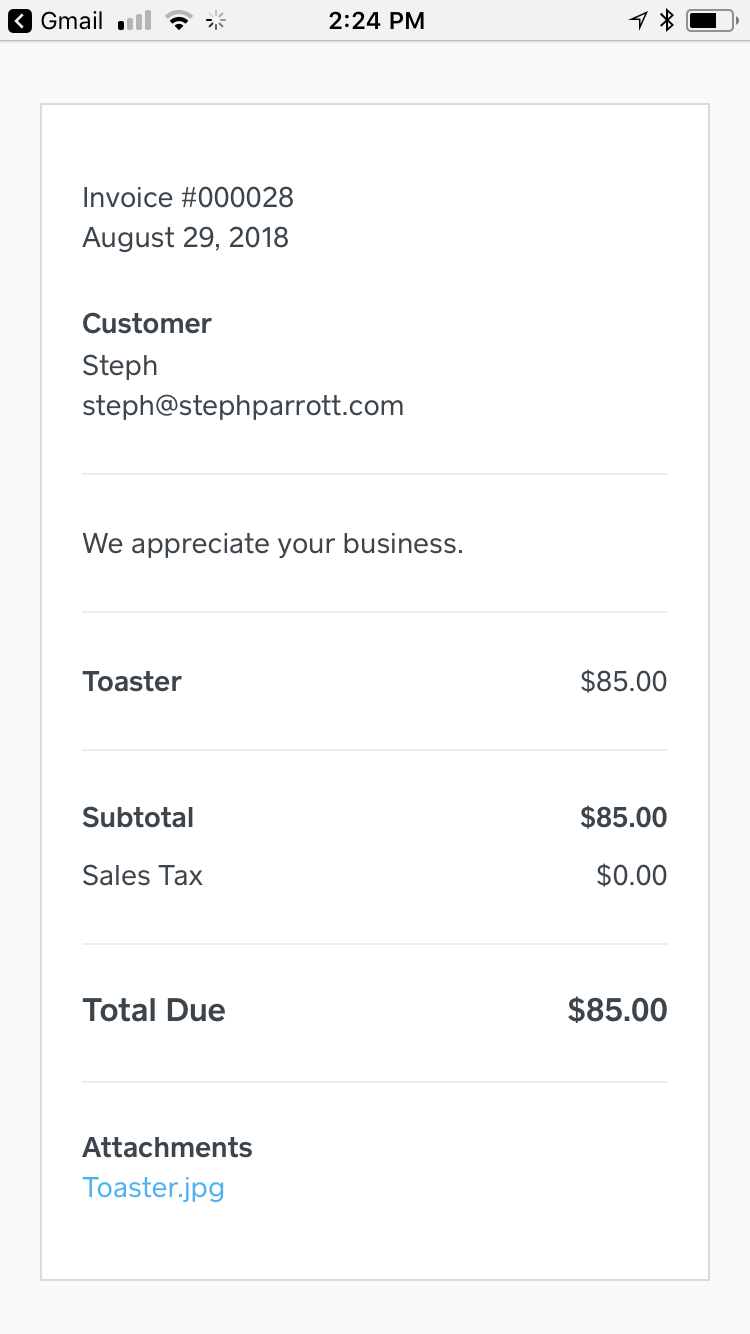Tap the Gmail back-to-app label
The height and width of the screenshot is (1334, 750).
[x=71, y=20]
